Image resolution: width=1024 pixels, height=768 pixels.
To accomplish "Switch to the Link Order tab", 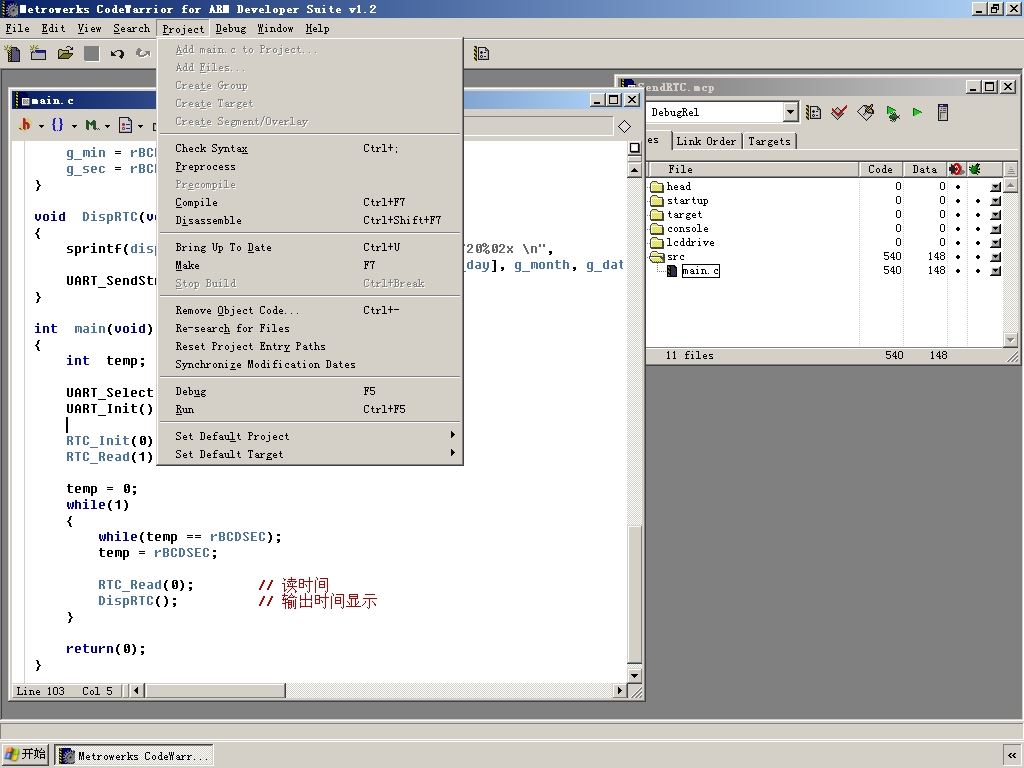I will coord(706,141).
